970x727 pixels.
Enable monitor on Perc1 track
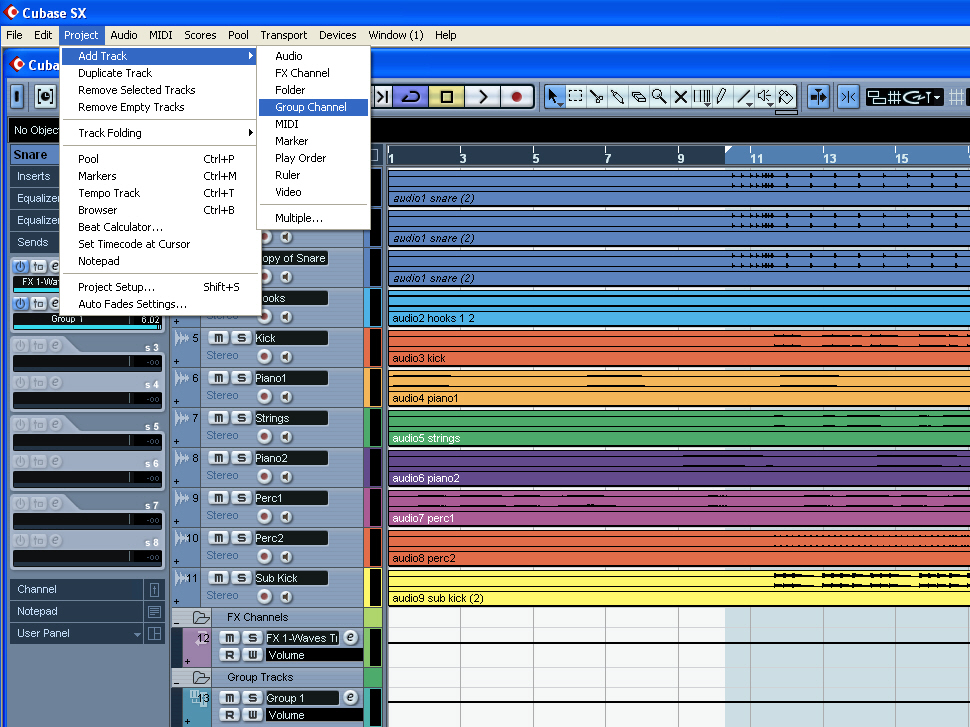[286, 517]
